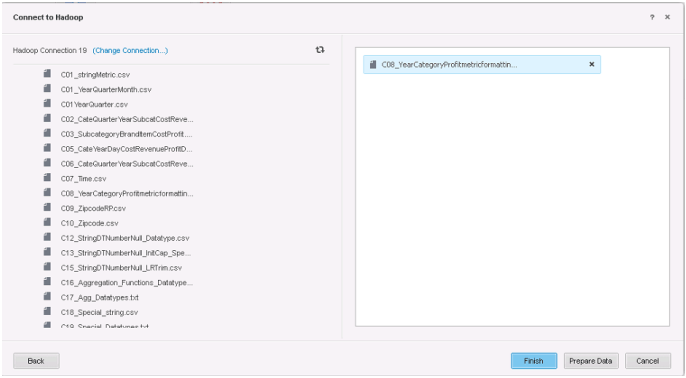
Task: Select C13_StringDTNumberNull_InitCap_Spe file name
Action: 126,253
